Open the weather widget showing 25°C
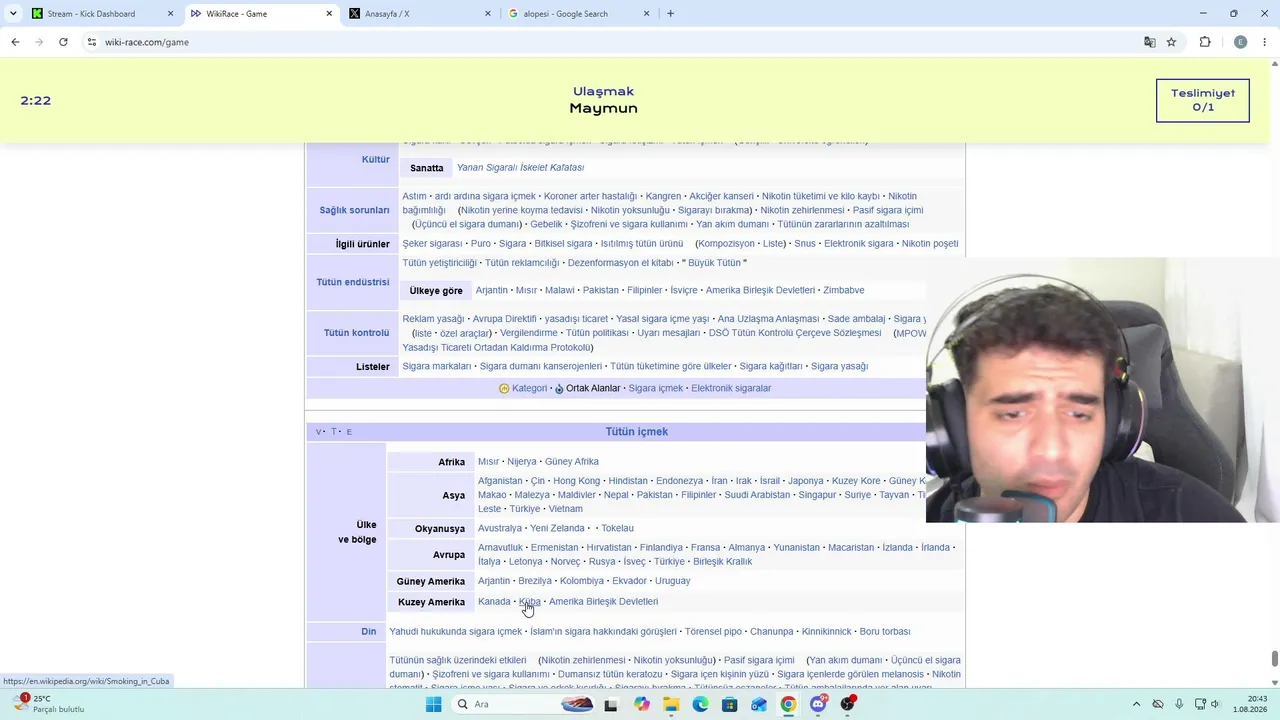This screenshot has width=1280, height=720. [47, 704]
